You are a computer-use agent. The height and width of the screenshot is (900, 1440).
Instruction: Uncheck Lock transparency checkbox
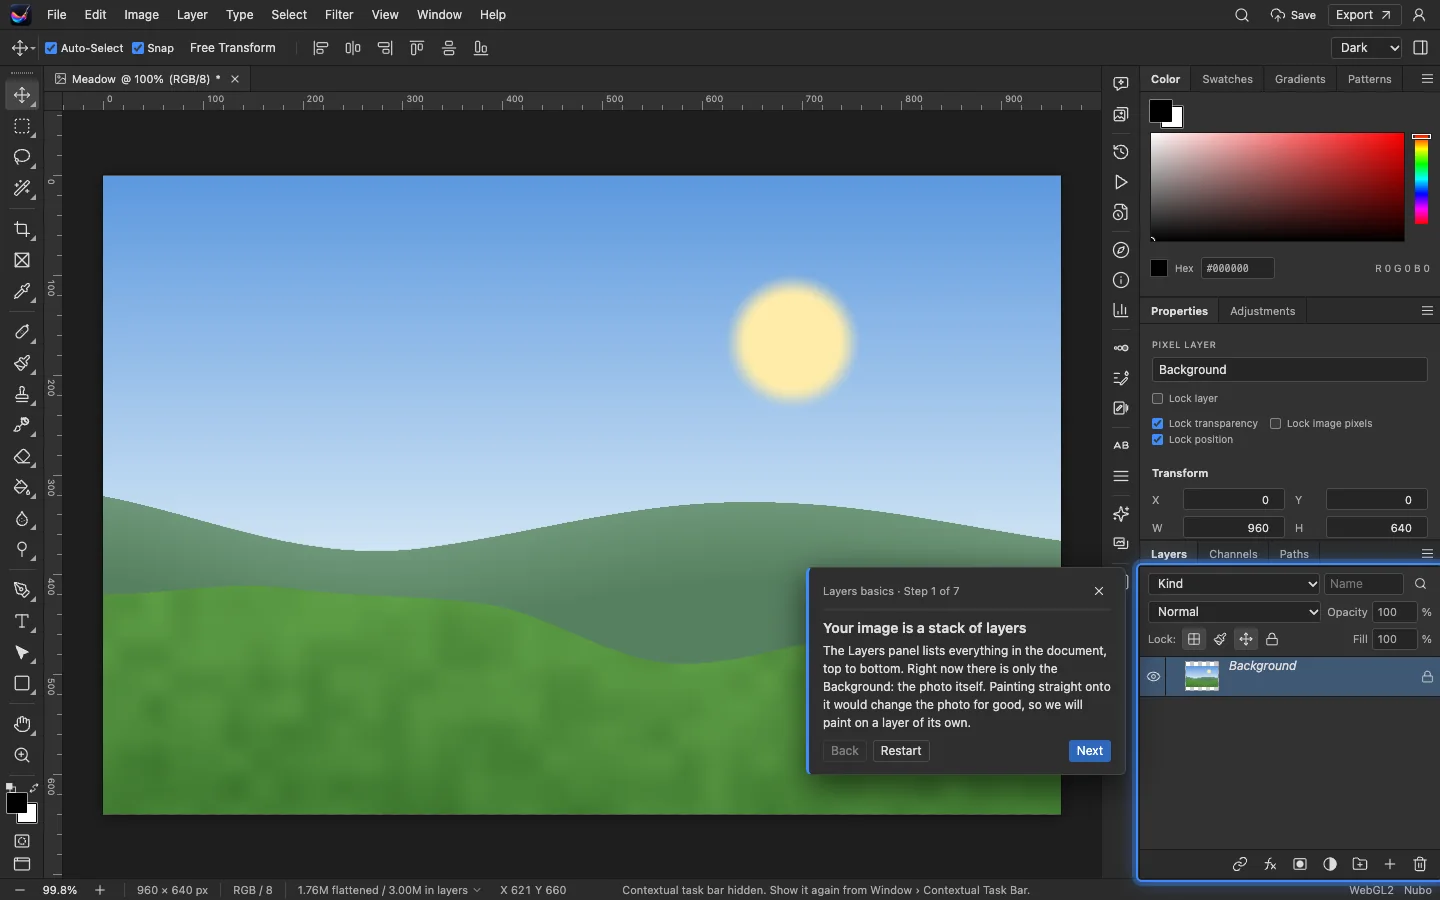click(1158, 423)
